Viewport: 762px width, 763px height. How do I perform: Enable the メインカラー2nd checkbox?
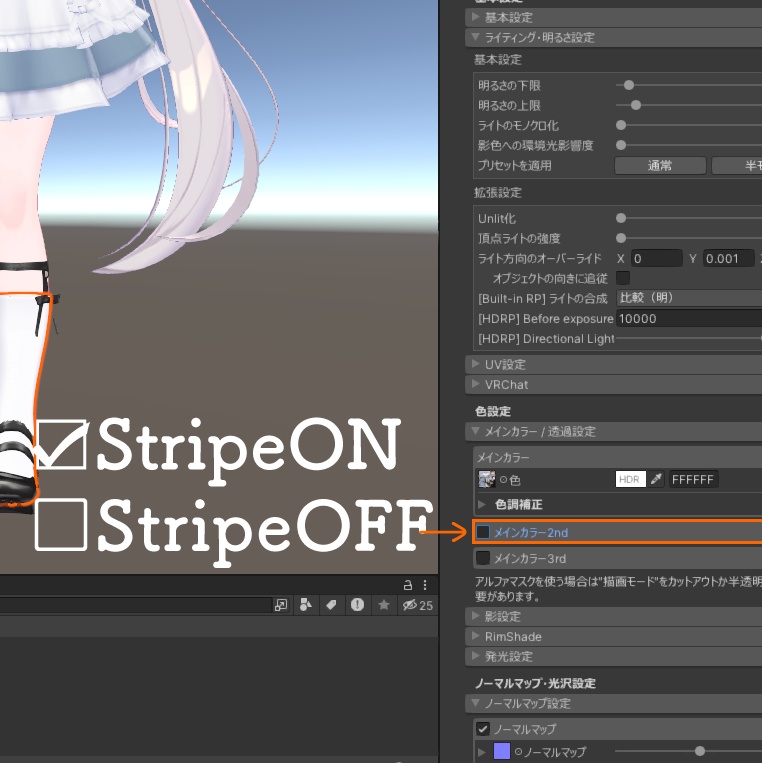click(483, 532)
